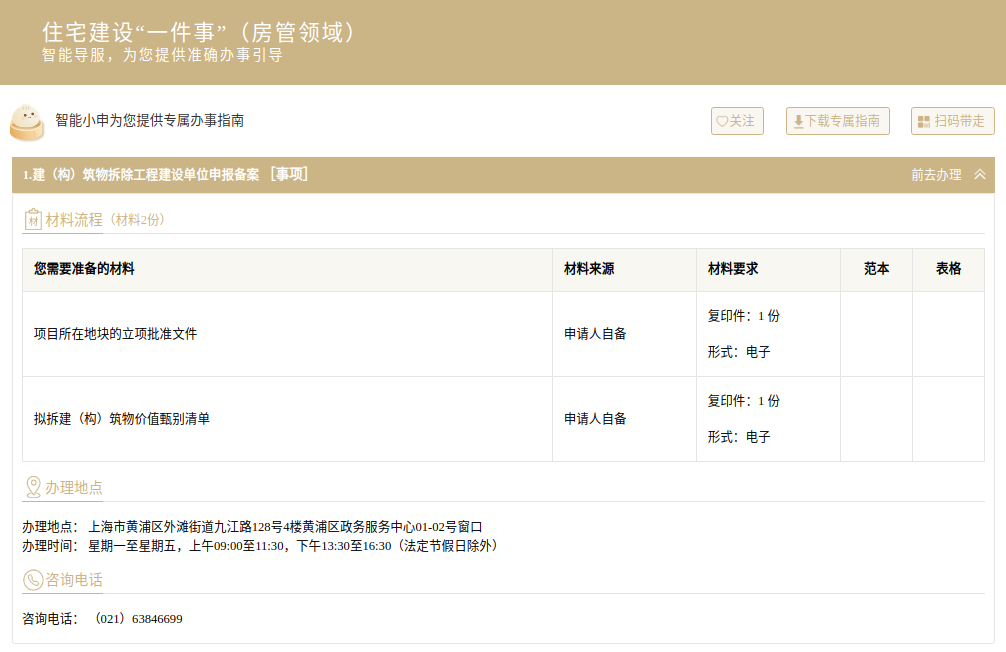Click the 材料流程 clipboard icon

tap(33, 219)
